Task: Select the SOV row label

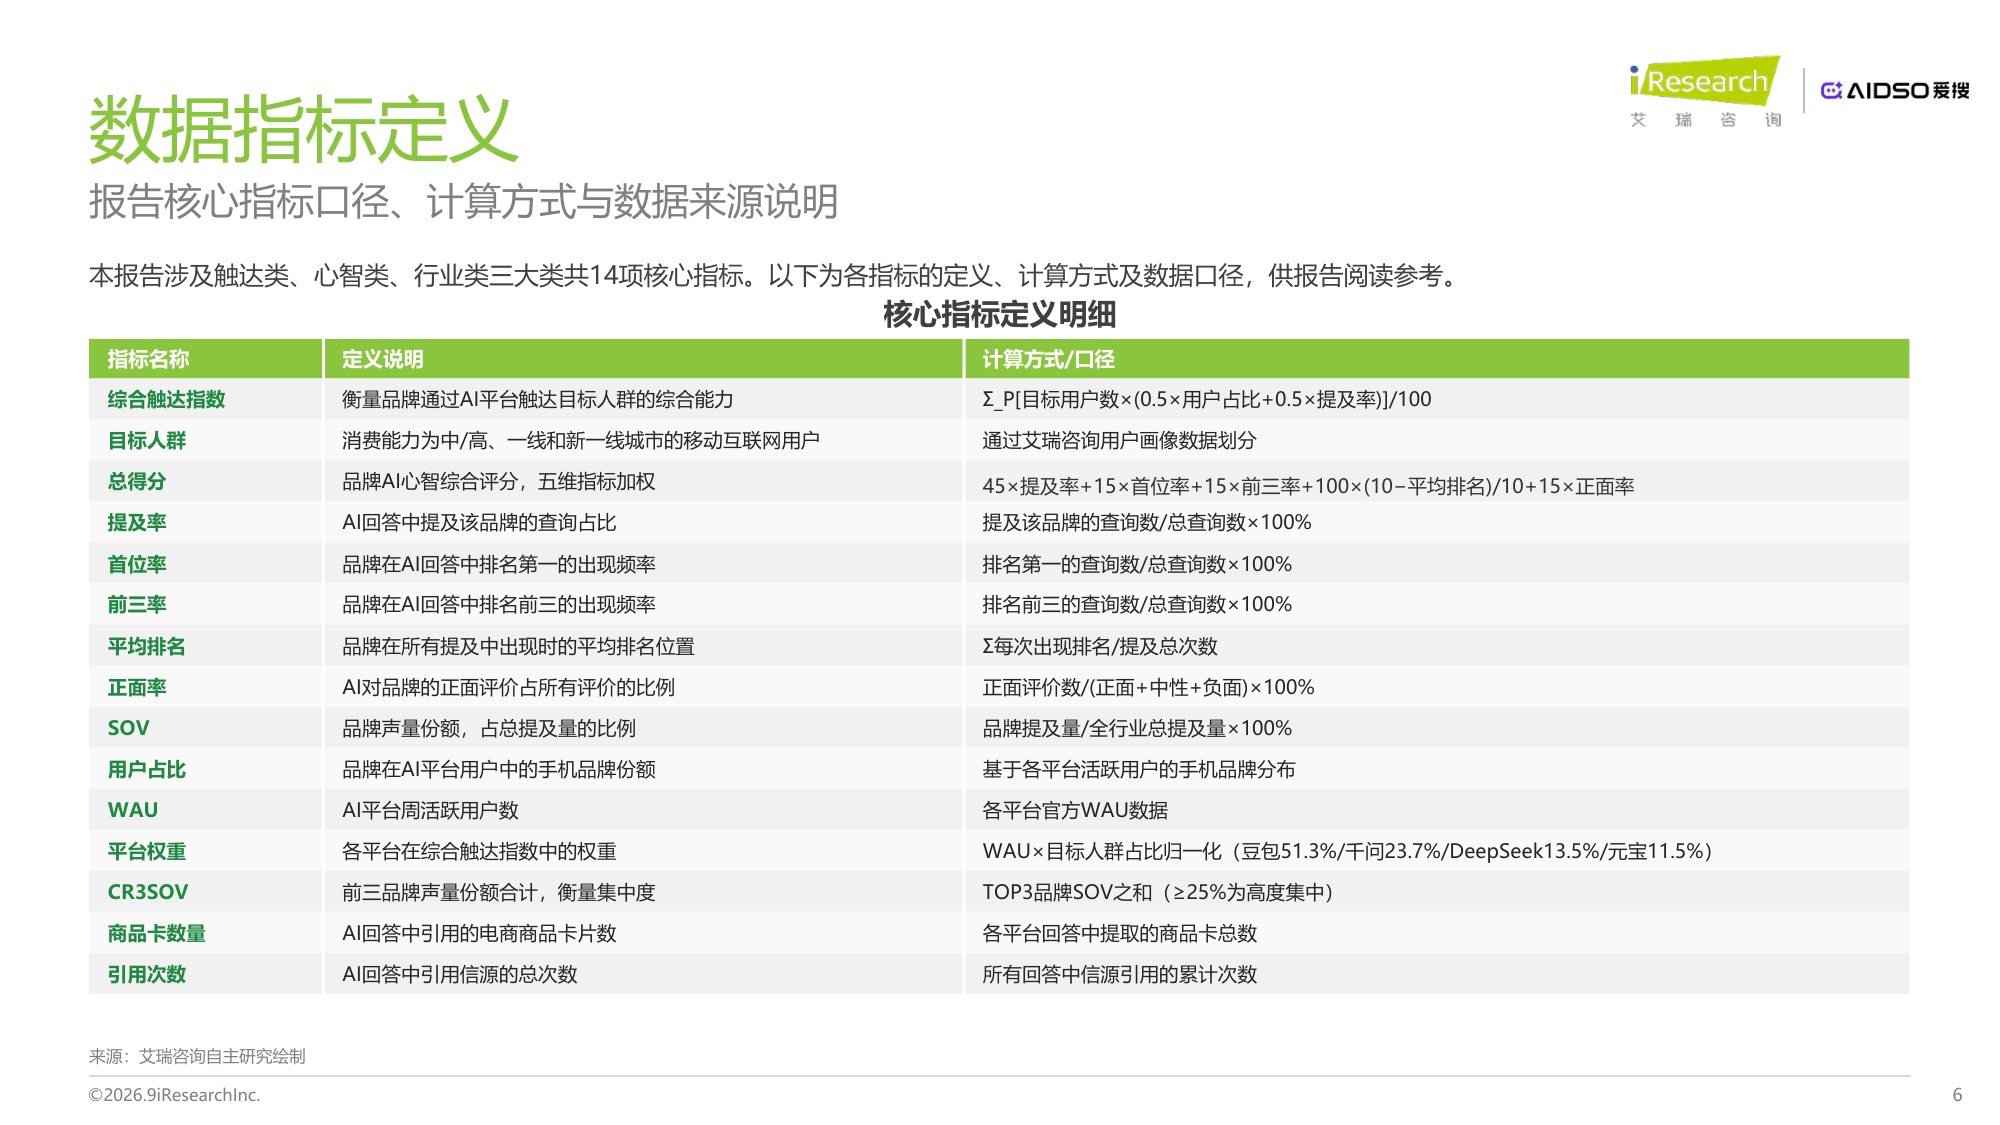Action: point(128,728)
